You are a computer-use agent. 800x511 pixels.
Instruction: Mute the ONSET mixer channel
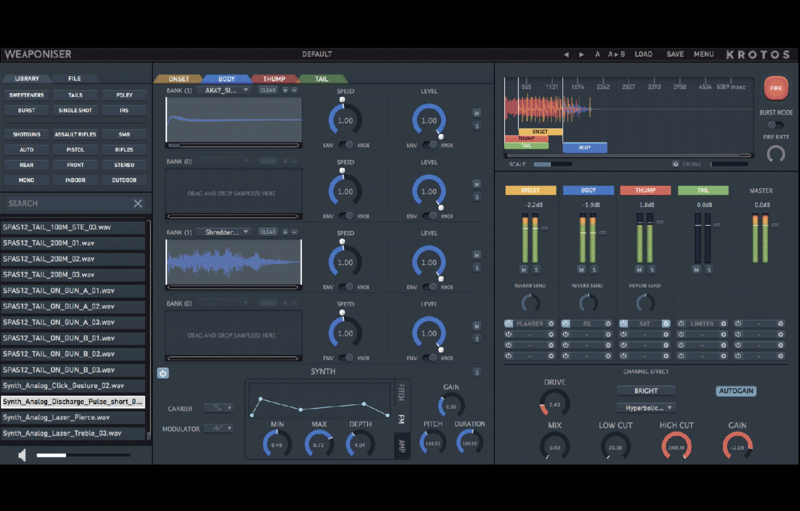pyautogui.click(x=524, y=269)
